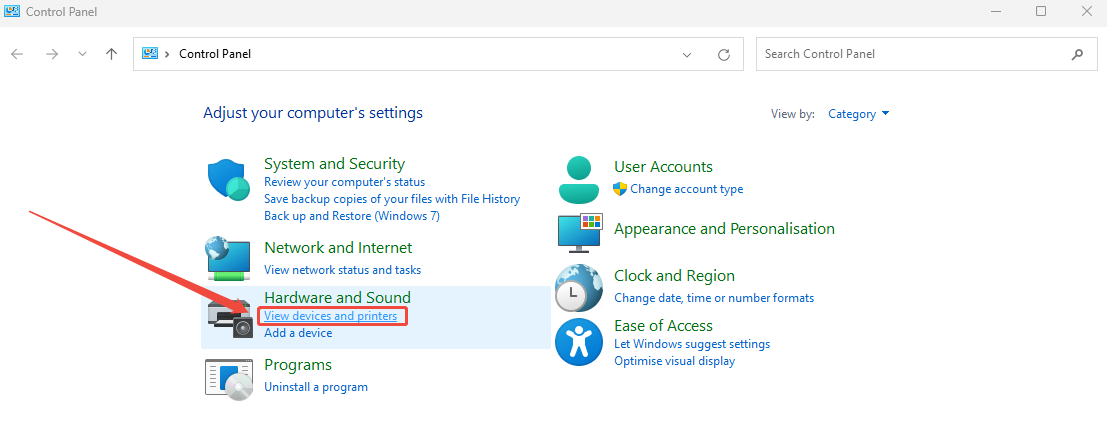The image size is (1107, 431).
Task: Click the User Accounts person icon
Action: tap(579, 179)
